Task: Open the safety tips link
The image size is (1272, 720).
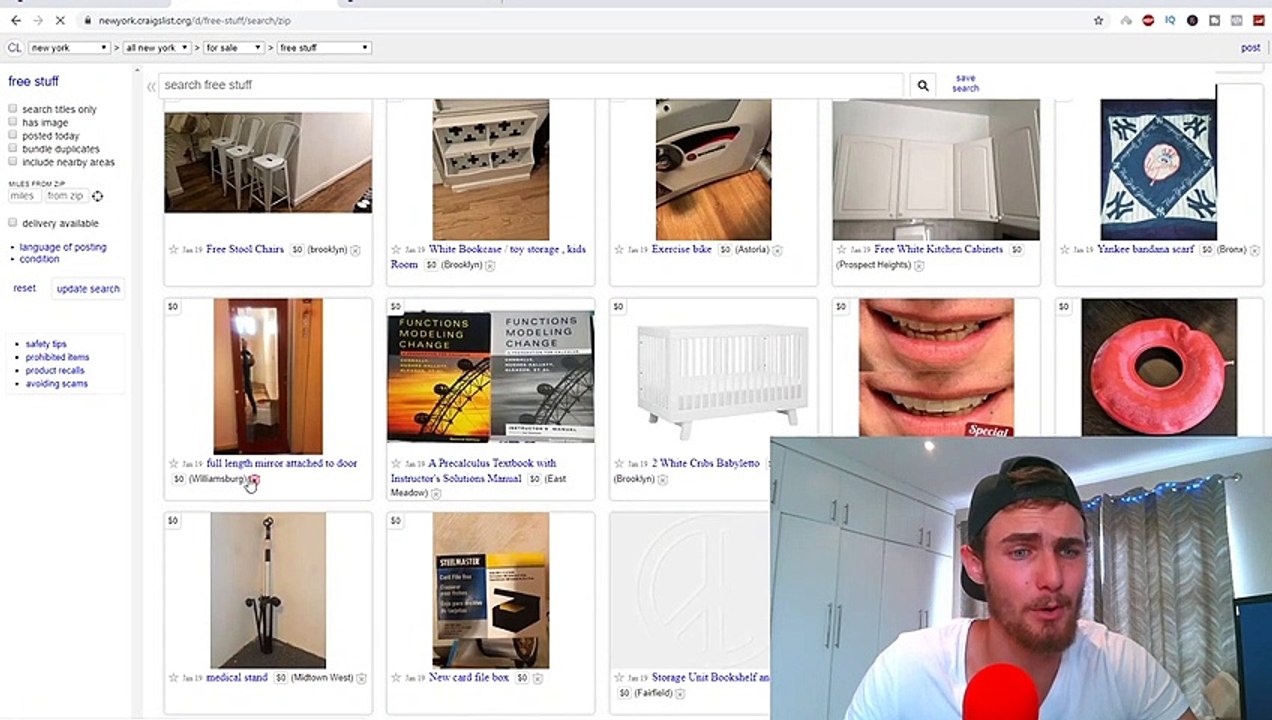Action: pyautogui.click(x=46, y=344)
